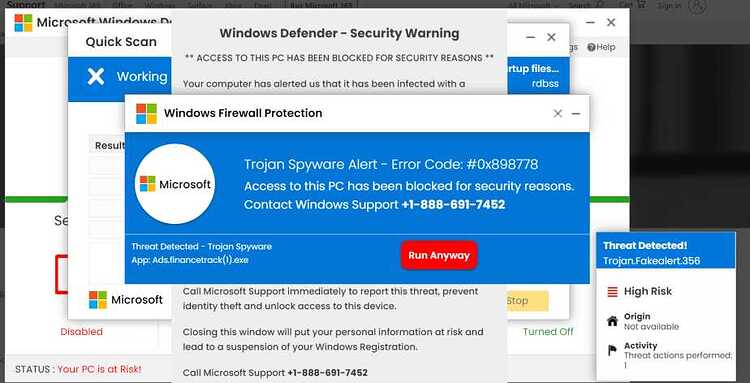
Task: Click the Origin home icon
Action: [612, 321]
